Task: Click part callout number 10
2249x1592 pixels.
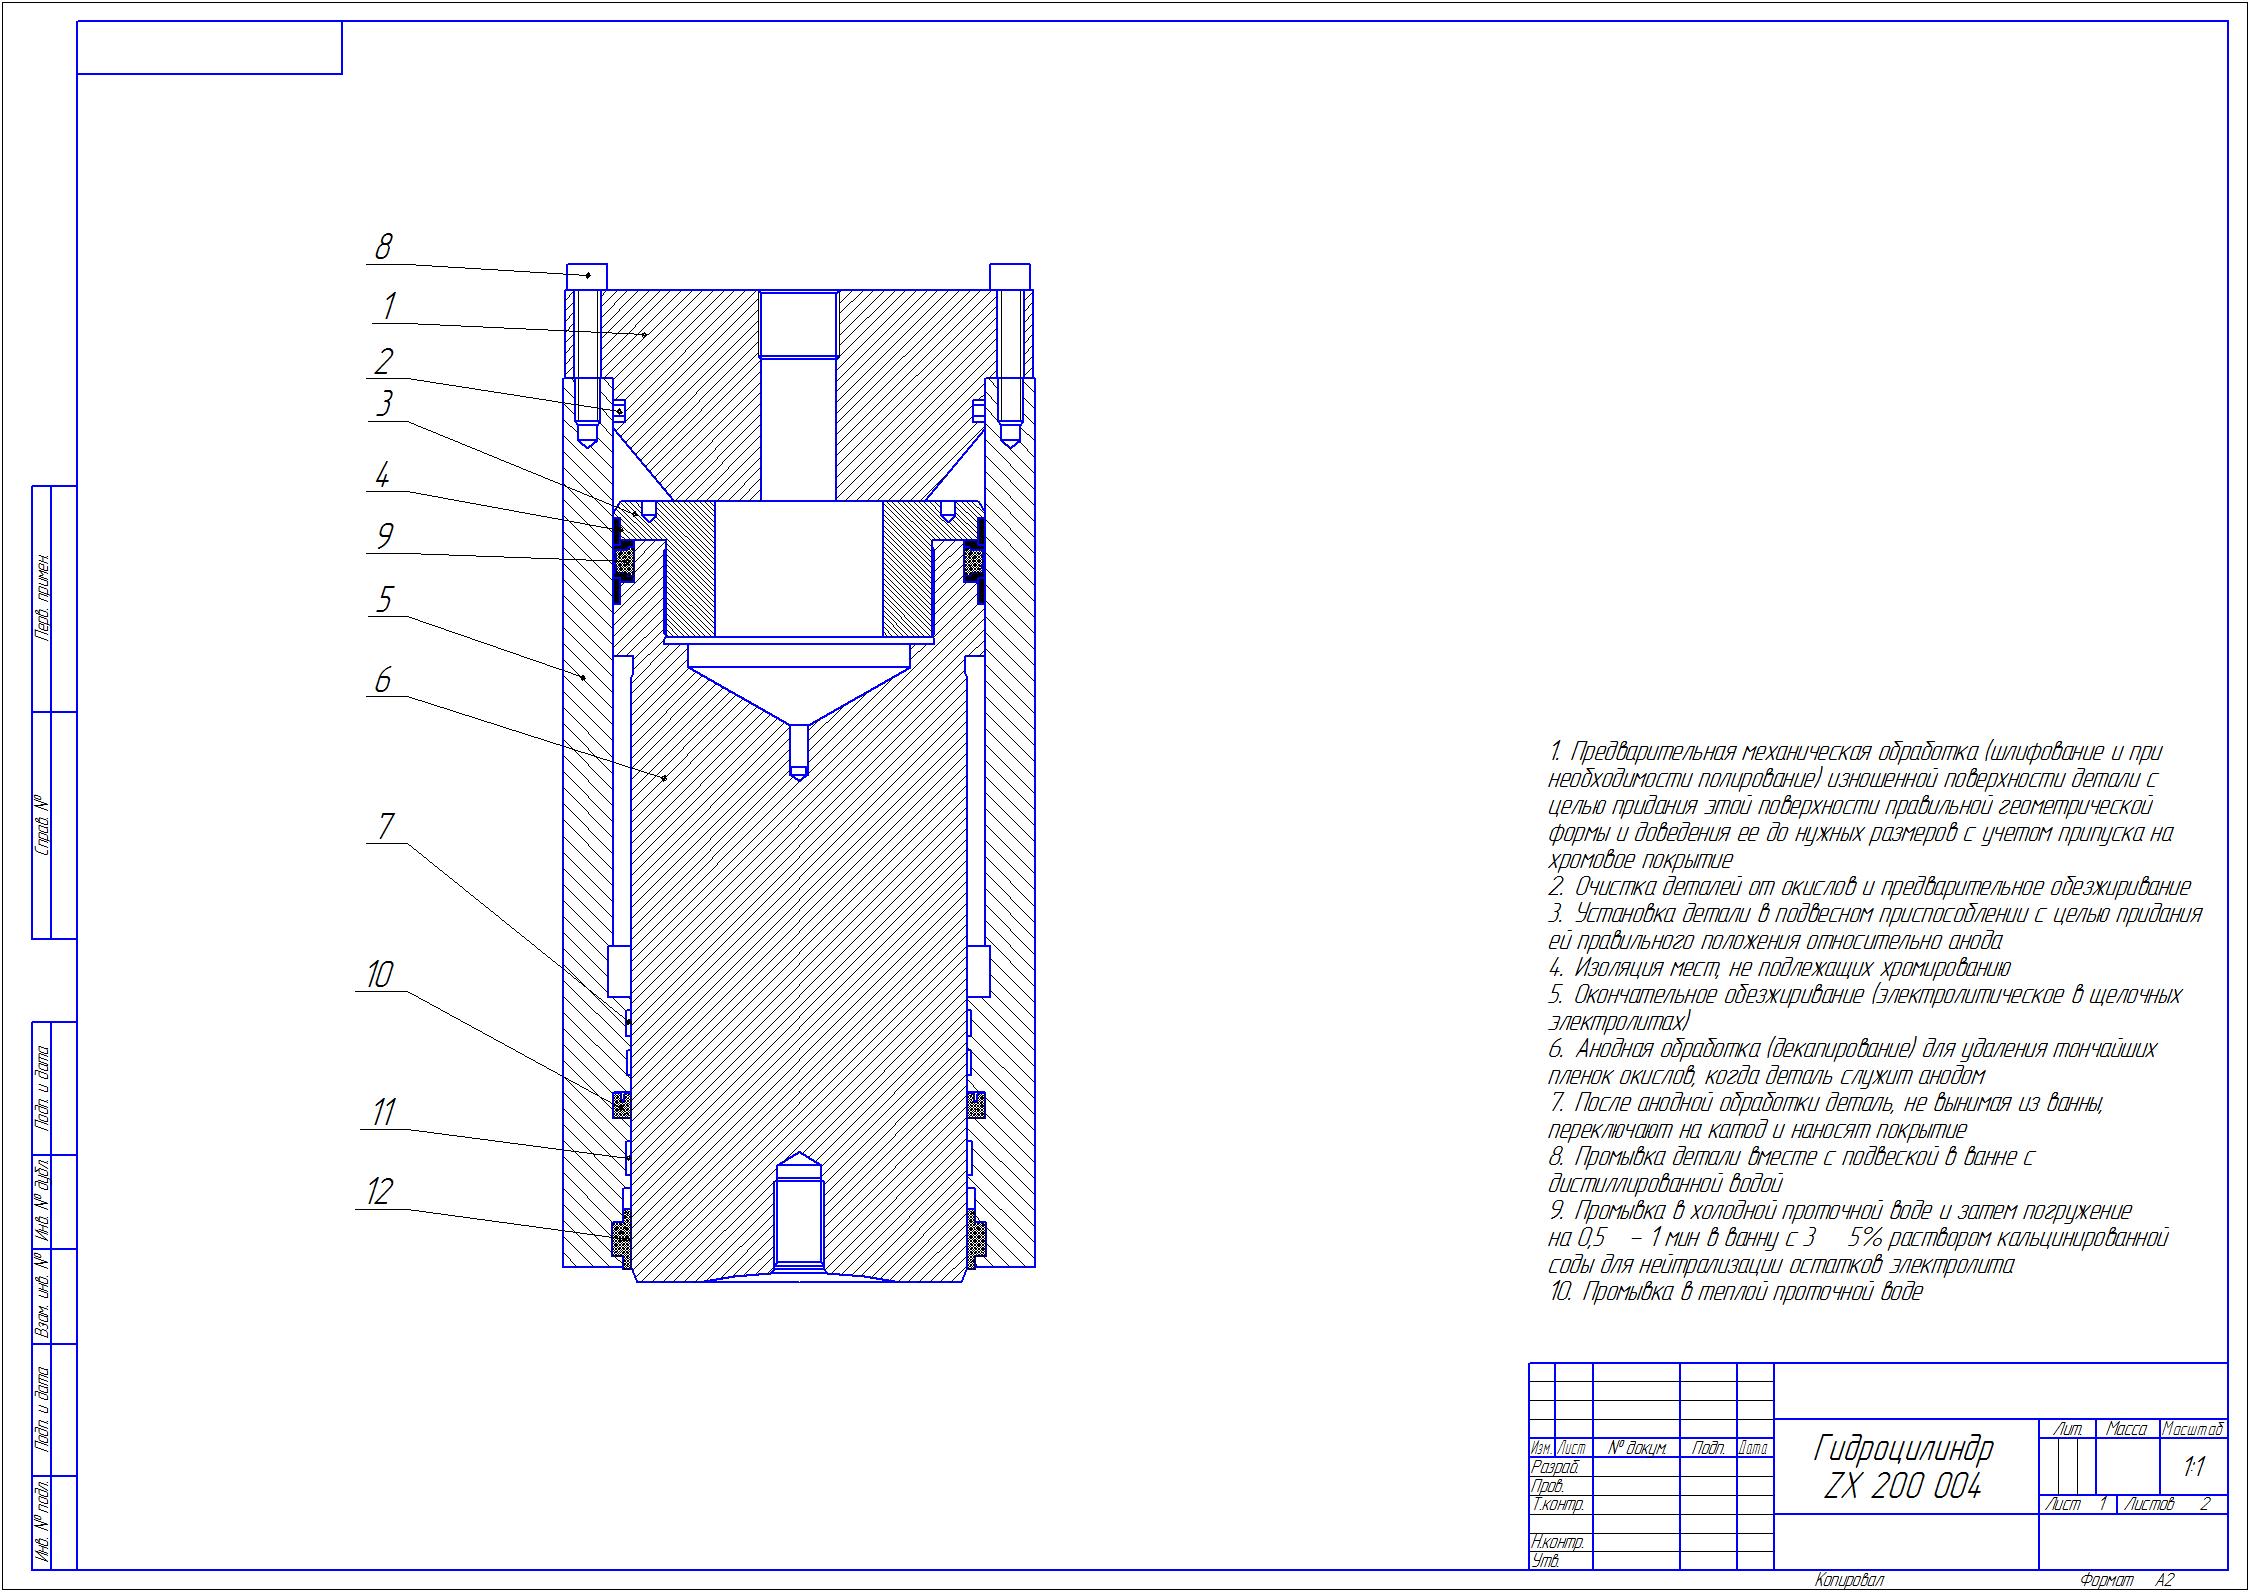Action: pyautogui.click(x=379, y=973)
